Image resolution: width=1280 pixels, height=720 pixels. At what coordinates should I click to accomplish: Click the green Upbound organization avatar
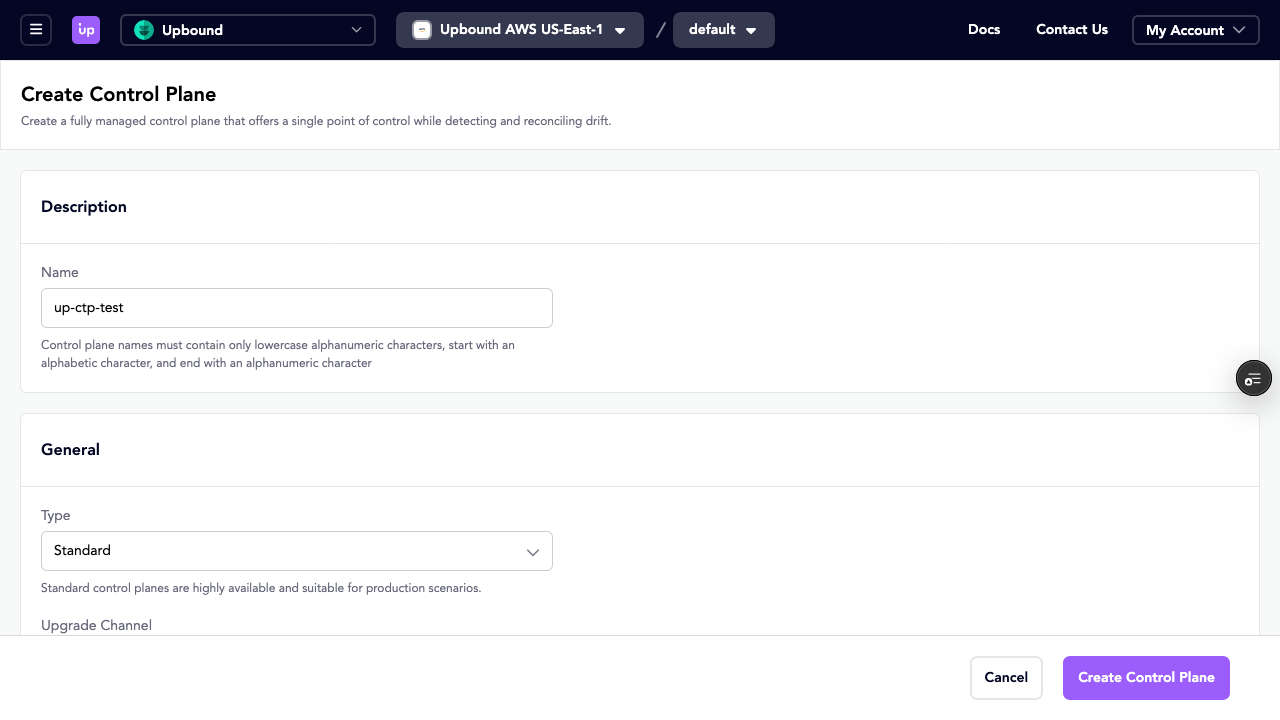pos(144,30)
